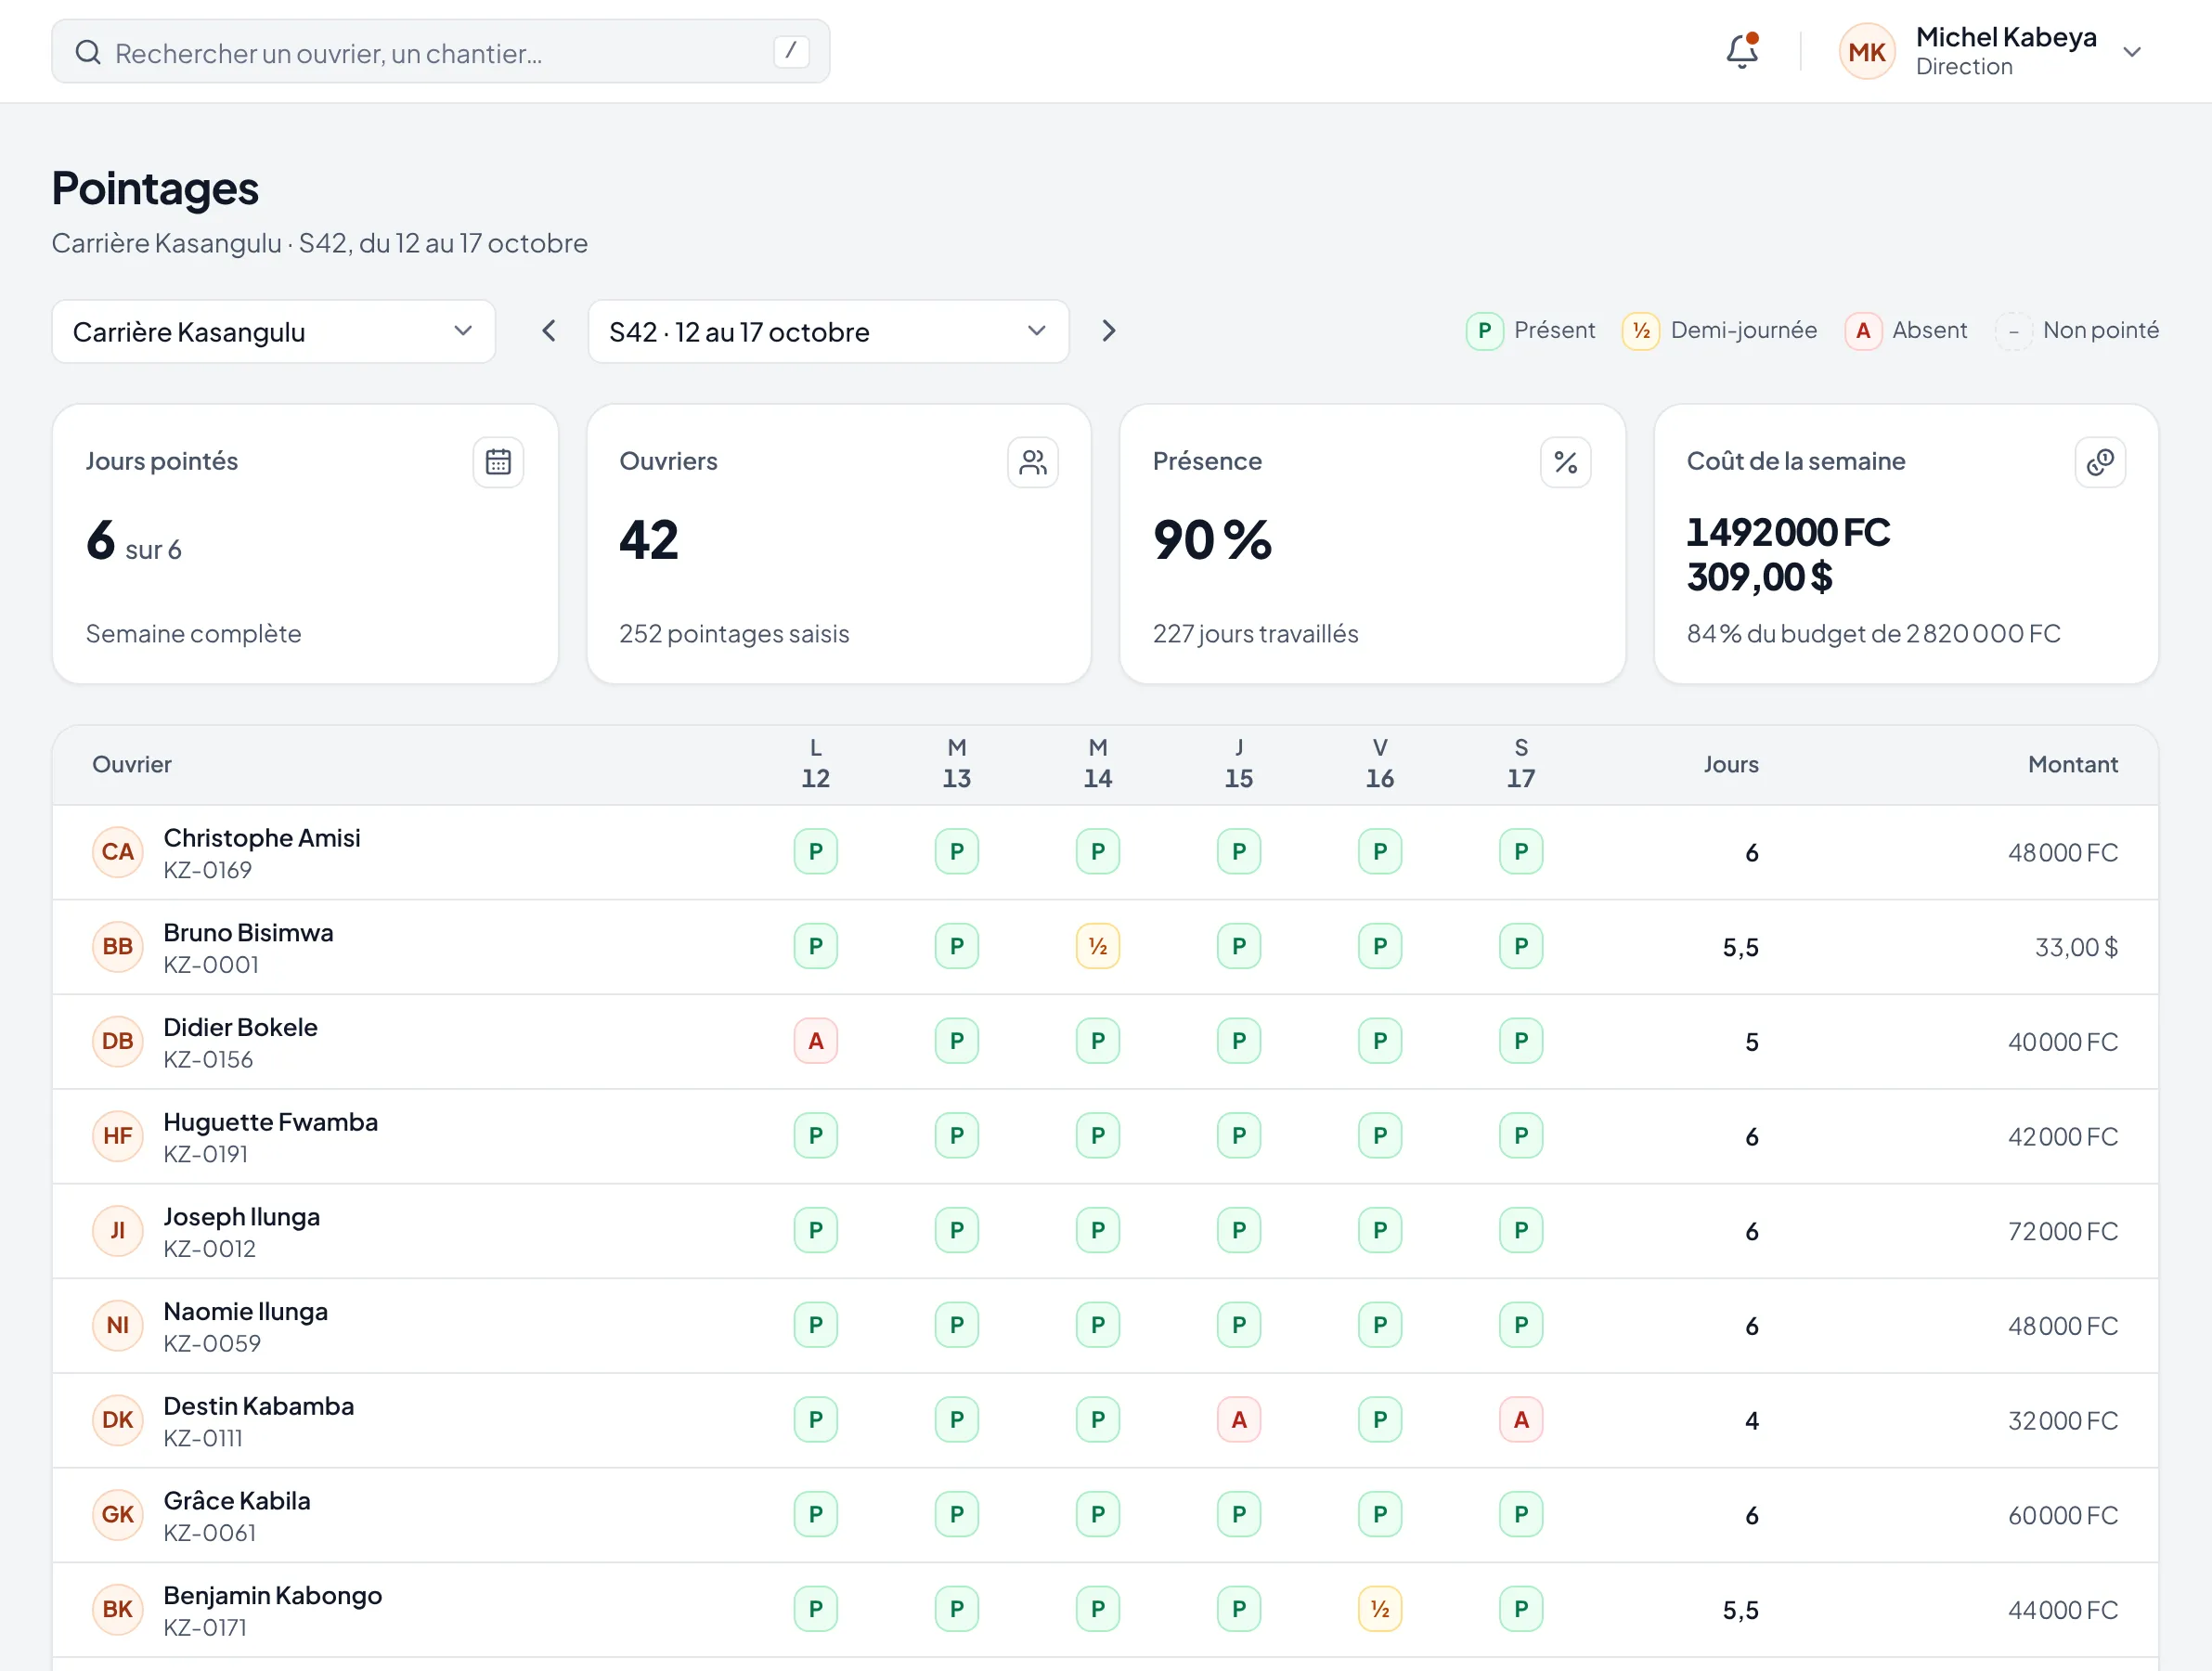Go to the next week arrow
This screenshot has width=2212, height=1671.
[x=1108, y=331]
